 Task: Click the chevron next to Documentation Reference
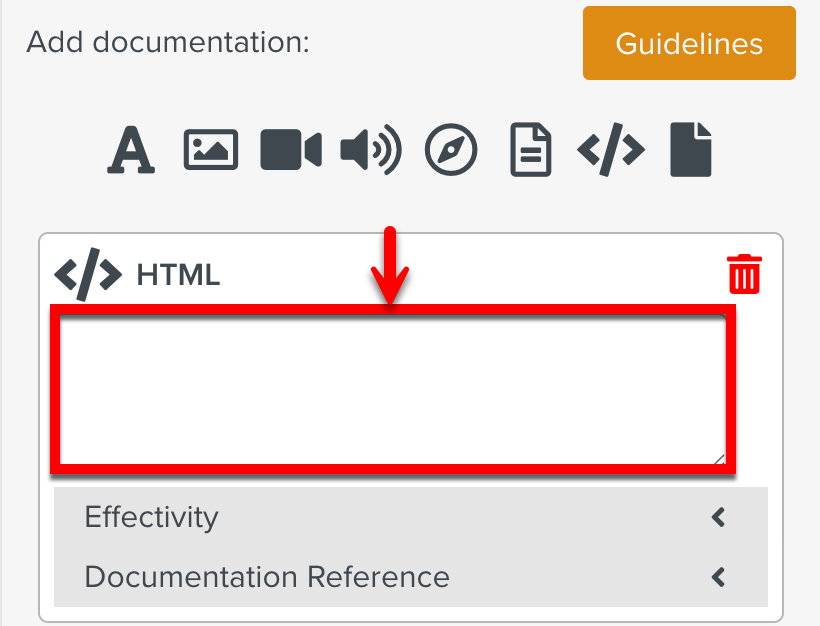717,577
